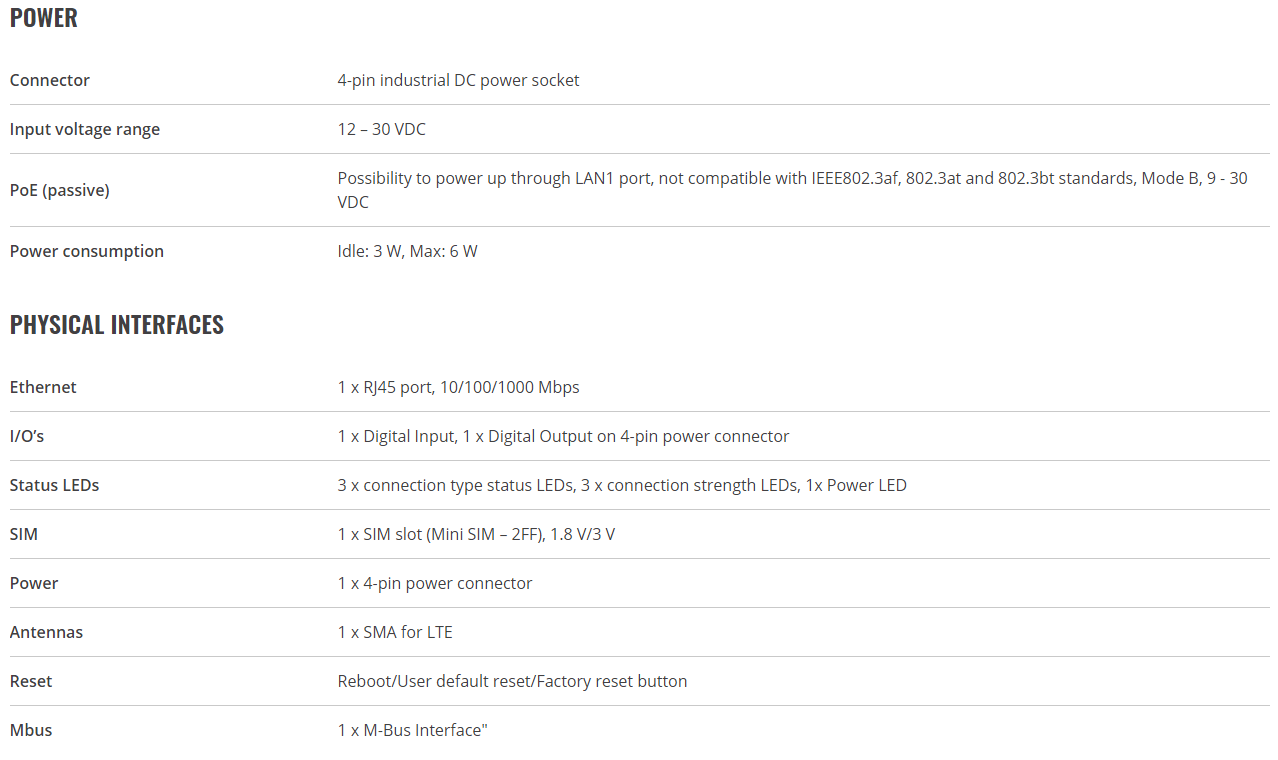Viewport: 1278px width, 760px height.
Task: Click the Status LEDs label
Action: (55, 485)
